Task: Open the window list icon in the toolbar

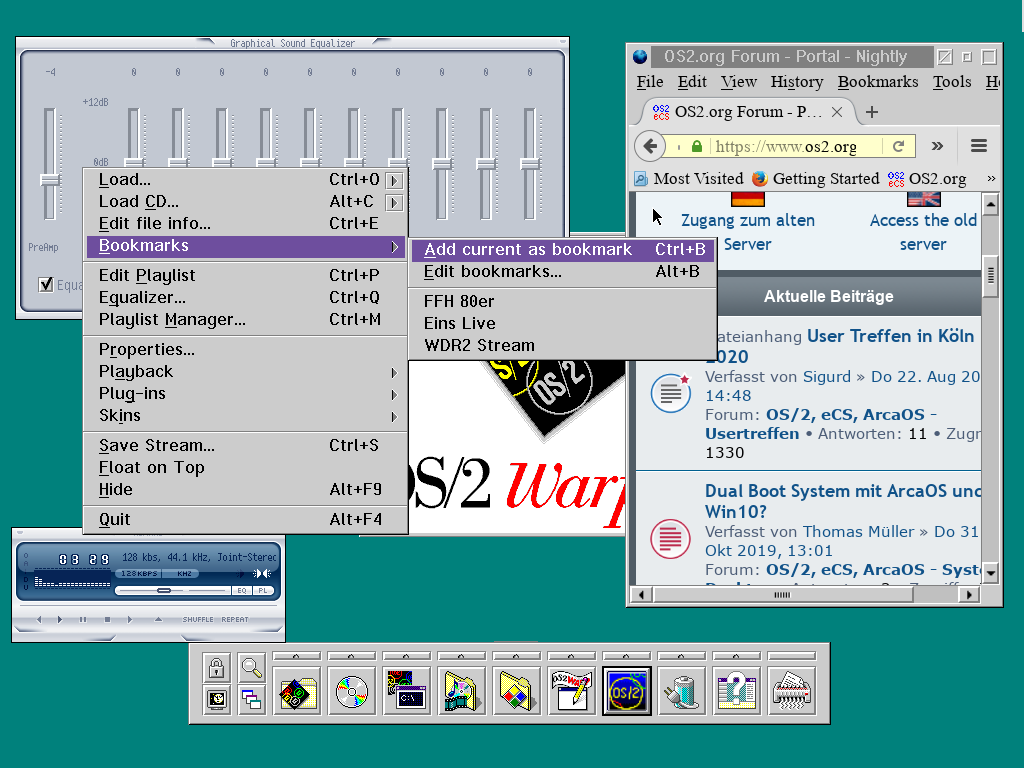Action: tap(251, 699)
